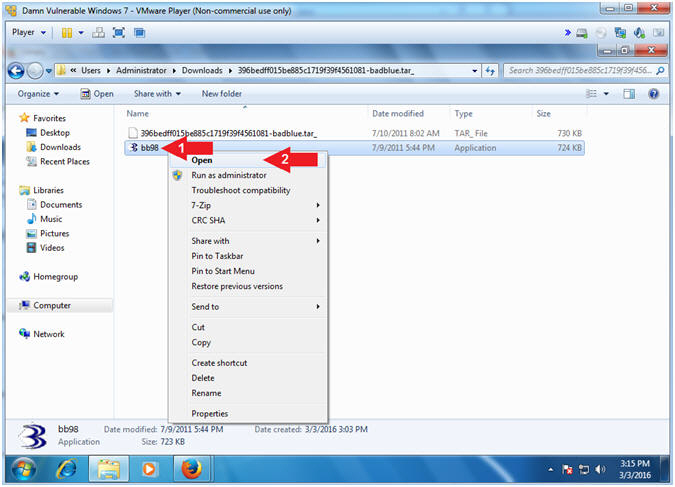Click Users in the address breadcrumb

point(91,70)
